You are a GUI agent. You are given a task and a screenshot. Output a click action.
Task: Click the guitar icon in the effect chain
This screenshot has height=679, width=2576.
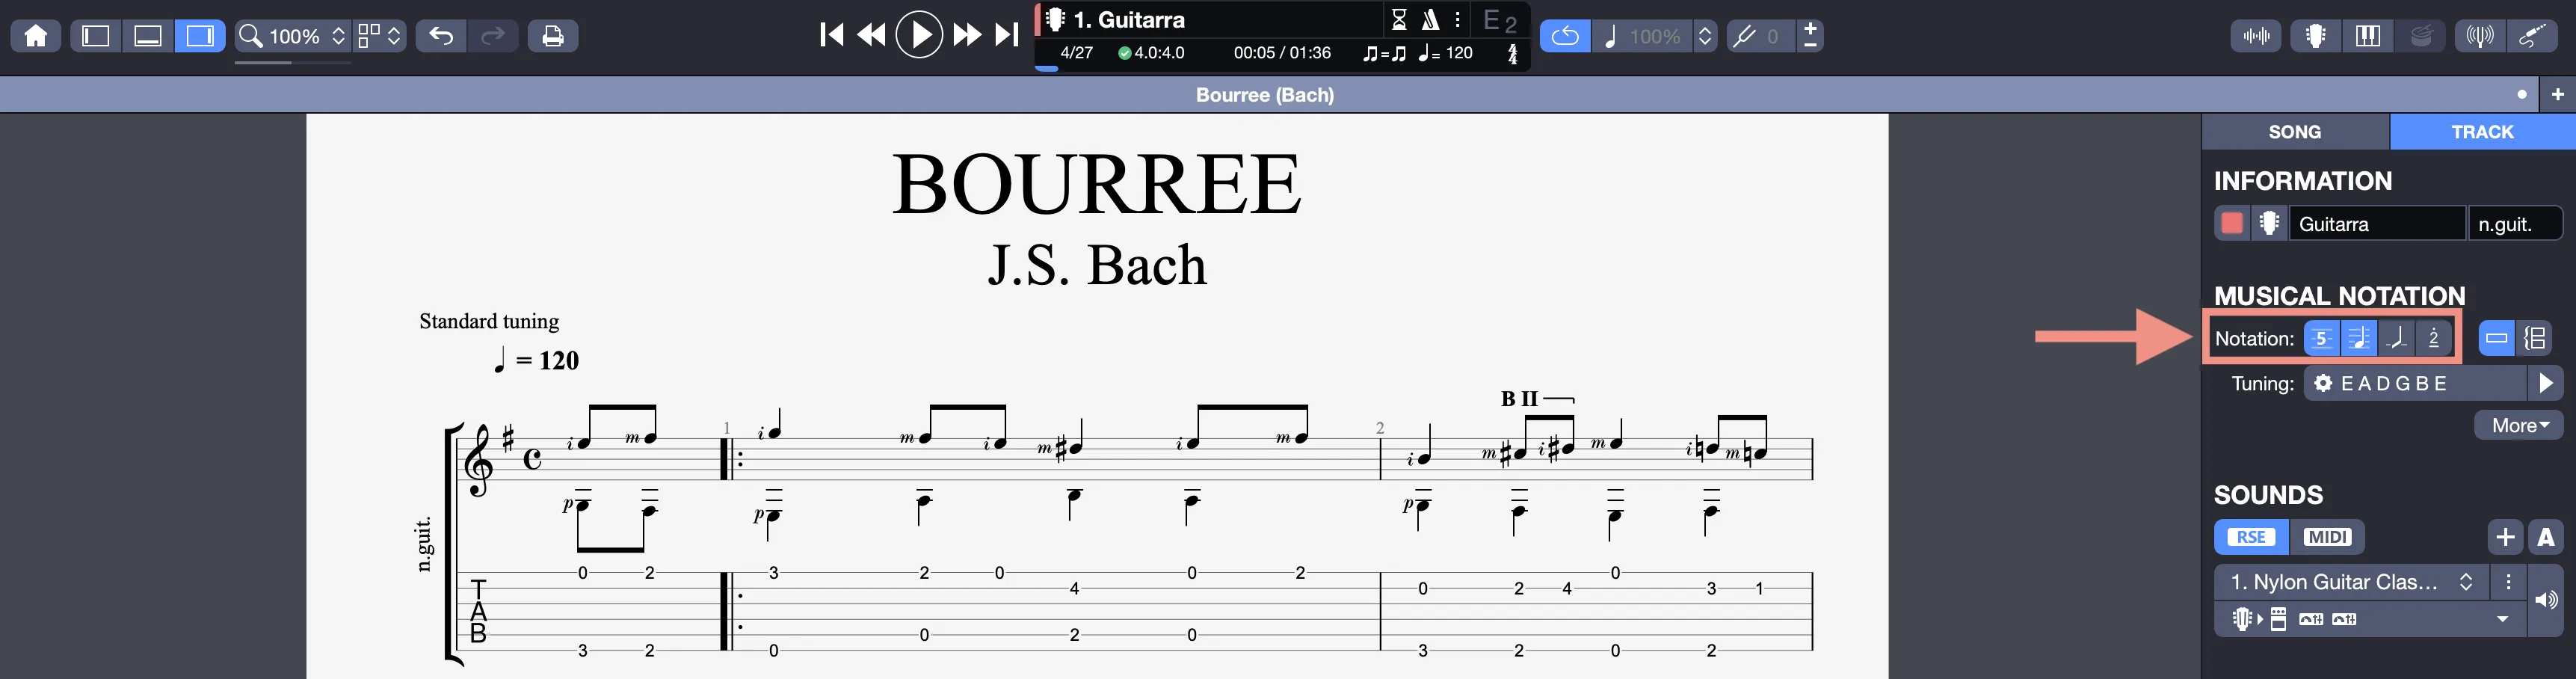pyautogui.click(x=2242, y=619)
